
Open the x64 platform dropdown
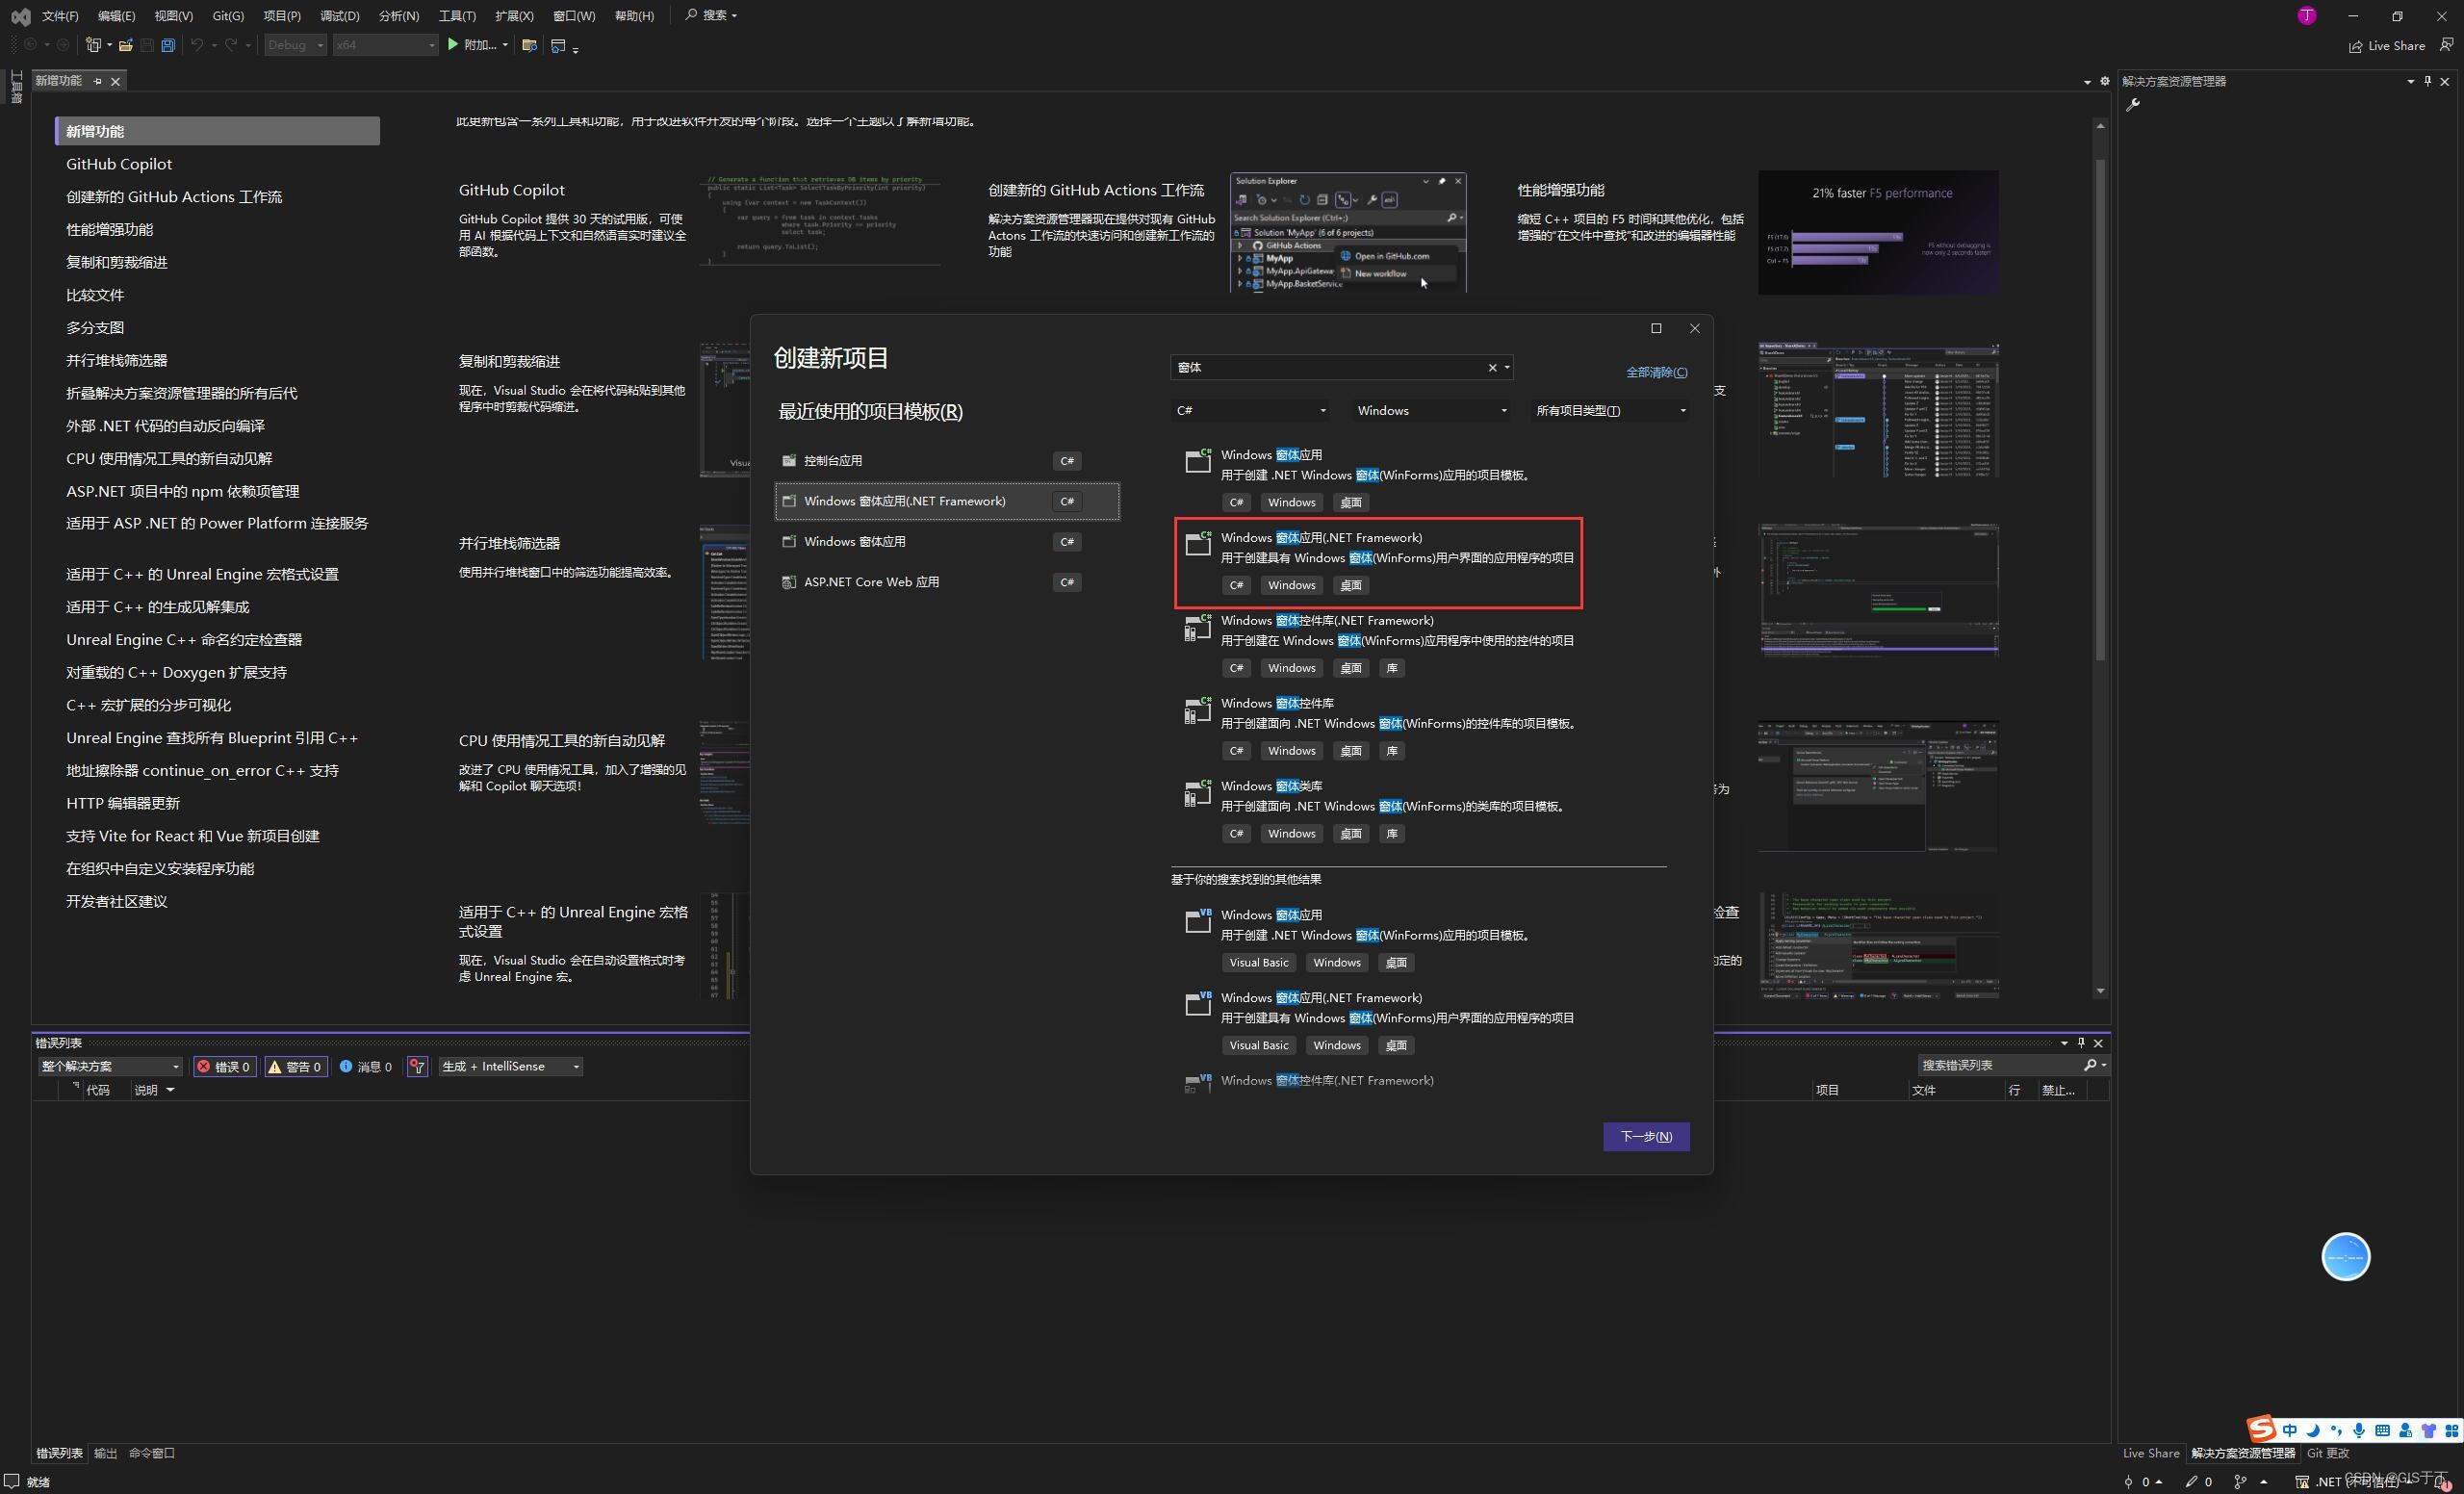click(385, 45)
